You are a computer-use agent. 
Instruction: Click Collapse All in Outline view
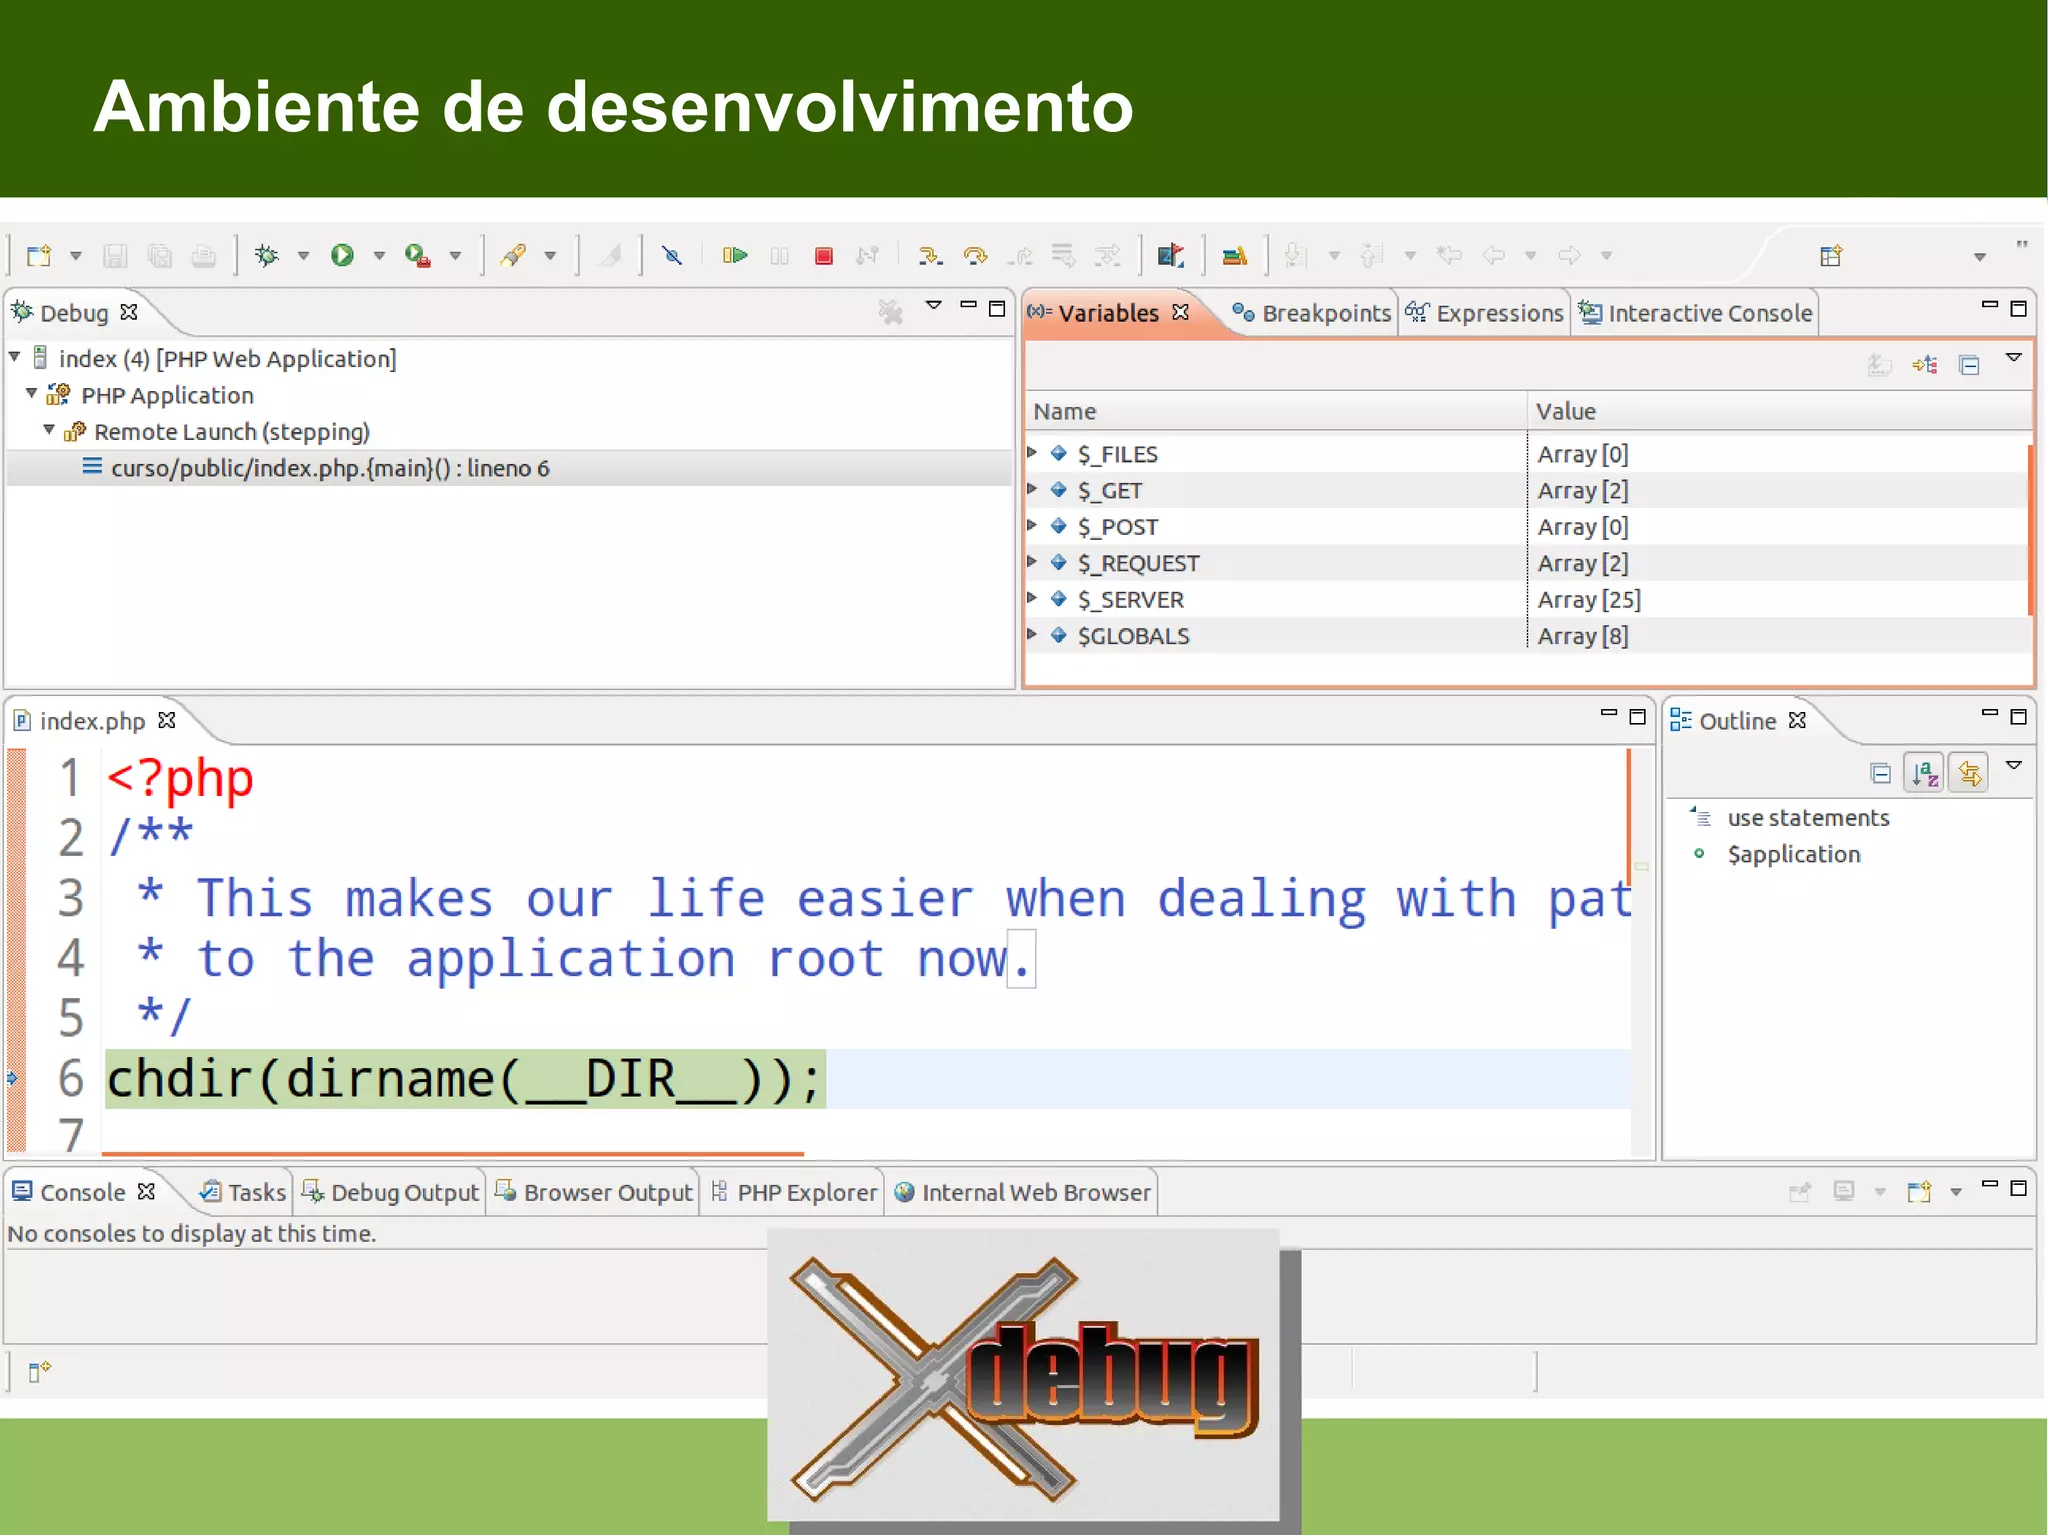click(x=1881, y=773)
